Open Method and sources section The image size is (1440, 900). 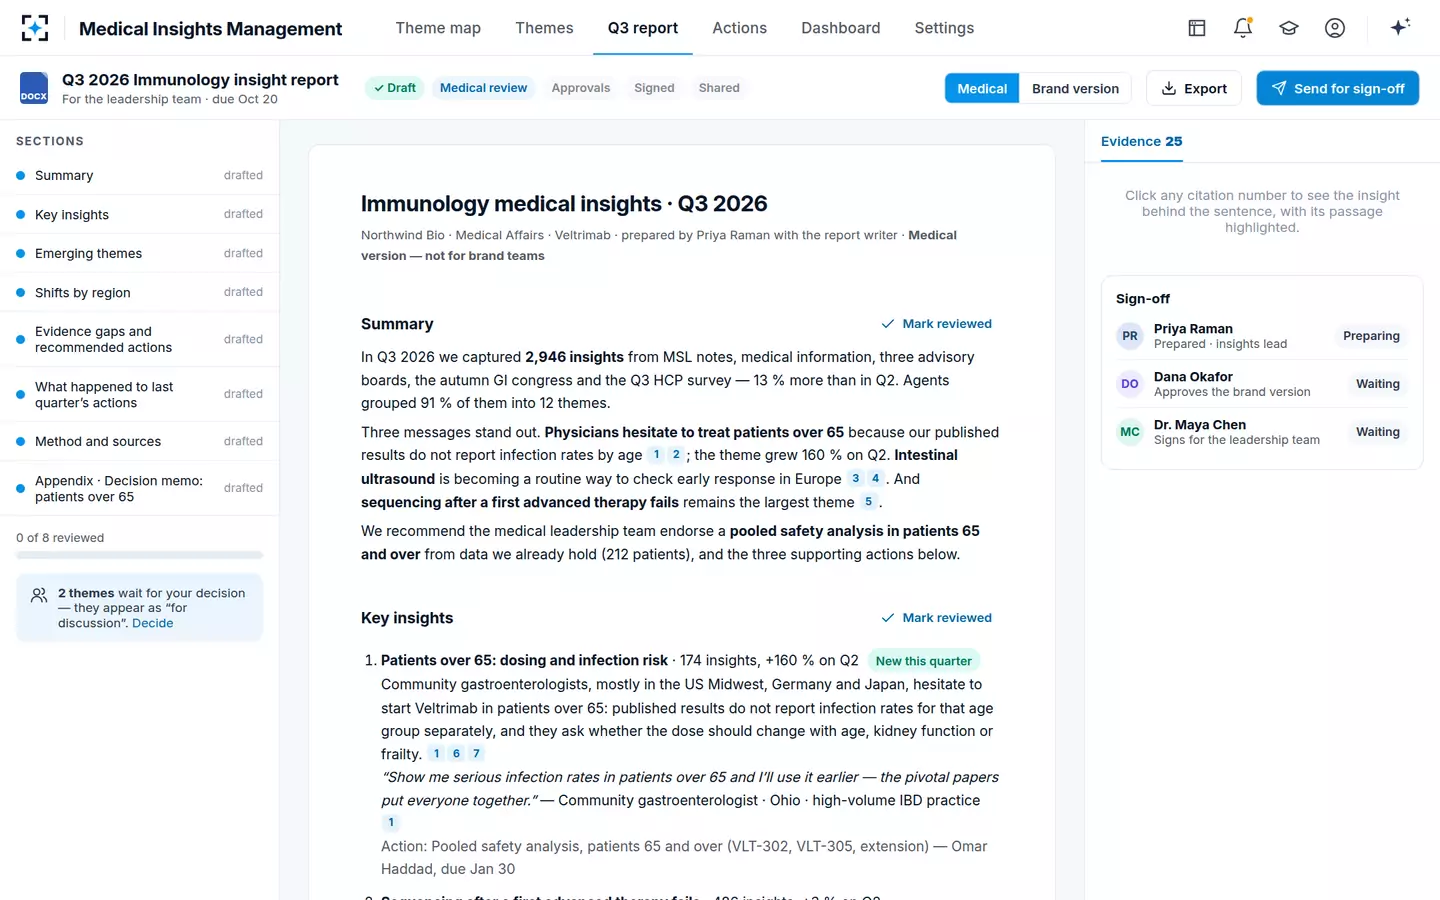[140, 441]
